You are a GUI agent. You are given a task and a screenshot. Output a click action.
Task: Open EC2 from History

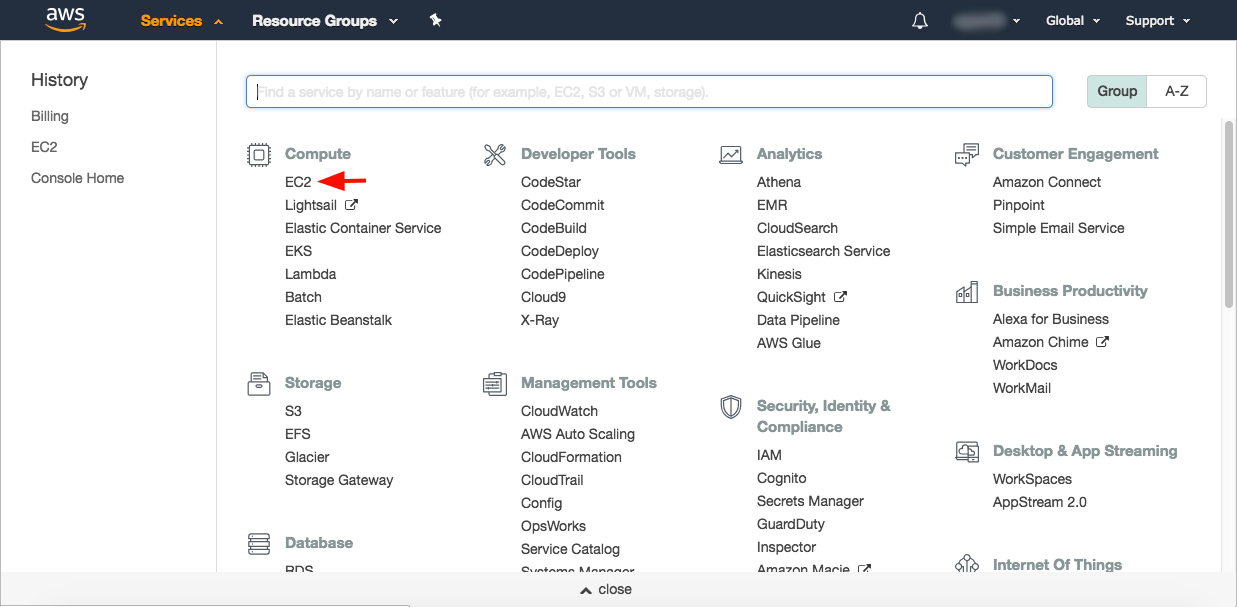click(x=44, y=147)
